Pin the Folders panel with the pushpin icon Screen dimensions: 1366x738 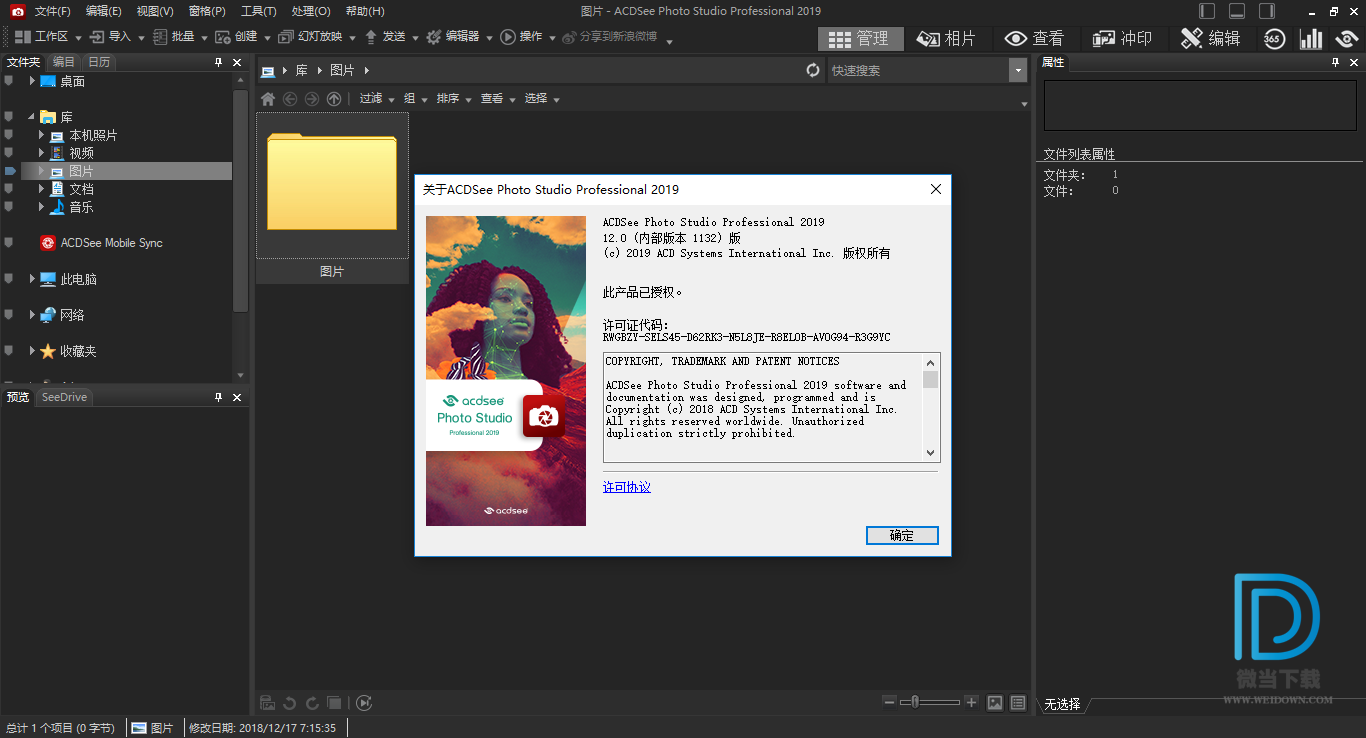point(218,62)
